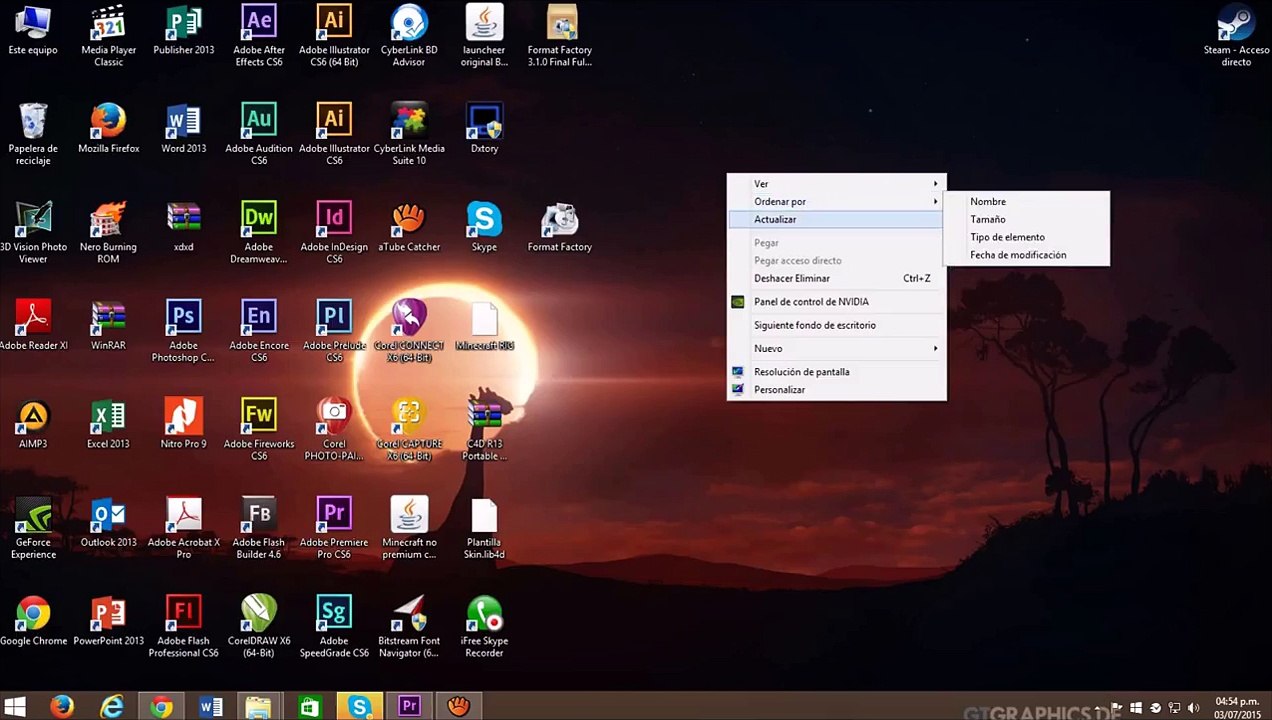Viewport: 1272px width, 720px height.
Task: Select CorelDRAW X6 (64-Bit) icon
Action: click(x=259, y=627)
